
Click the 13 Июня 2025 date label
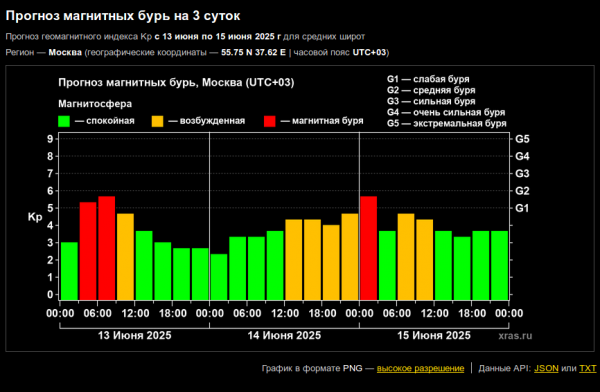tap(135, 335)
